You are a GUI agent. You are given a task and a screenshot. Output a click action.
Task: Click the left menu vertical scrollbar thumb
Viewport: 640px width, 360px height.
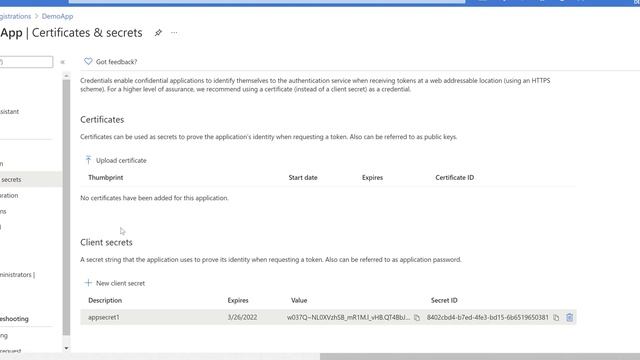(x=66, y=207)
